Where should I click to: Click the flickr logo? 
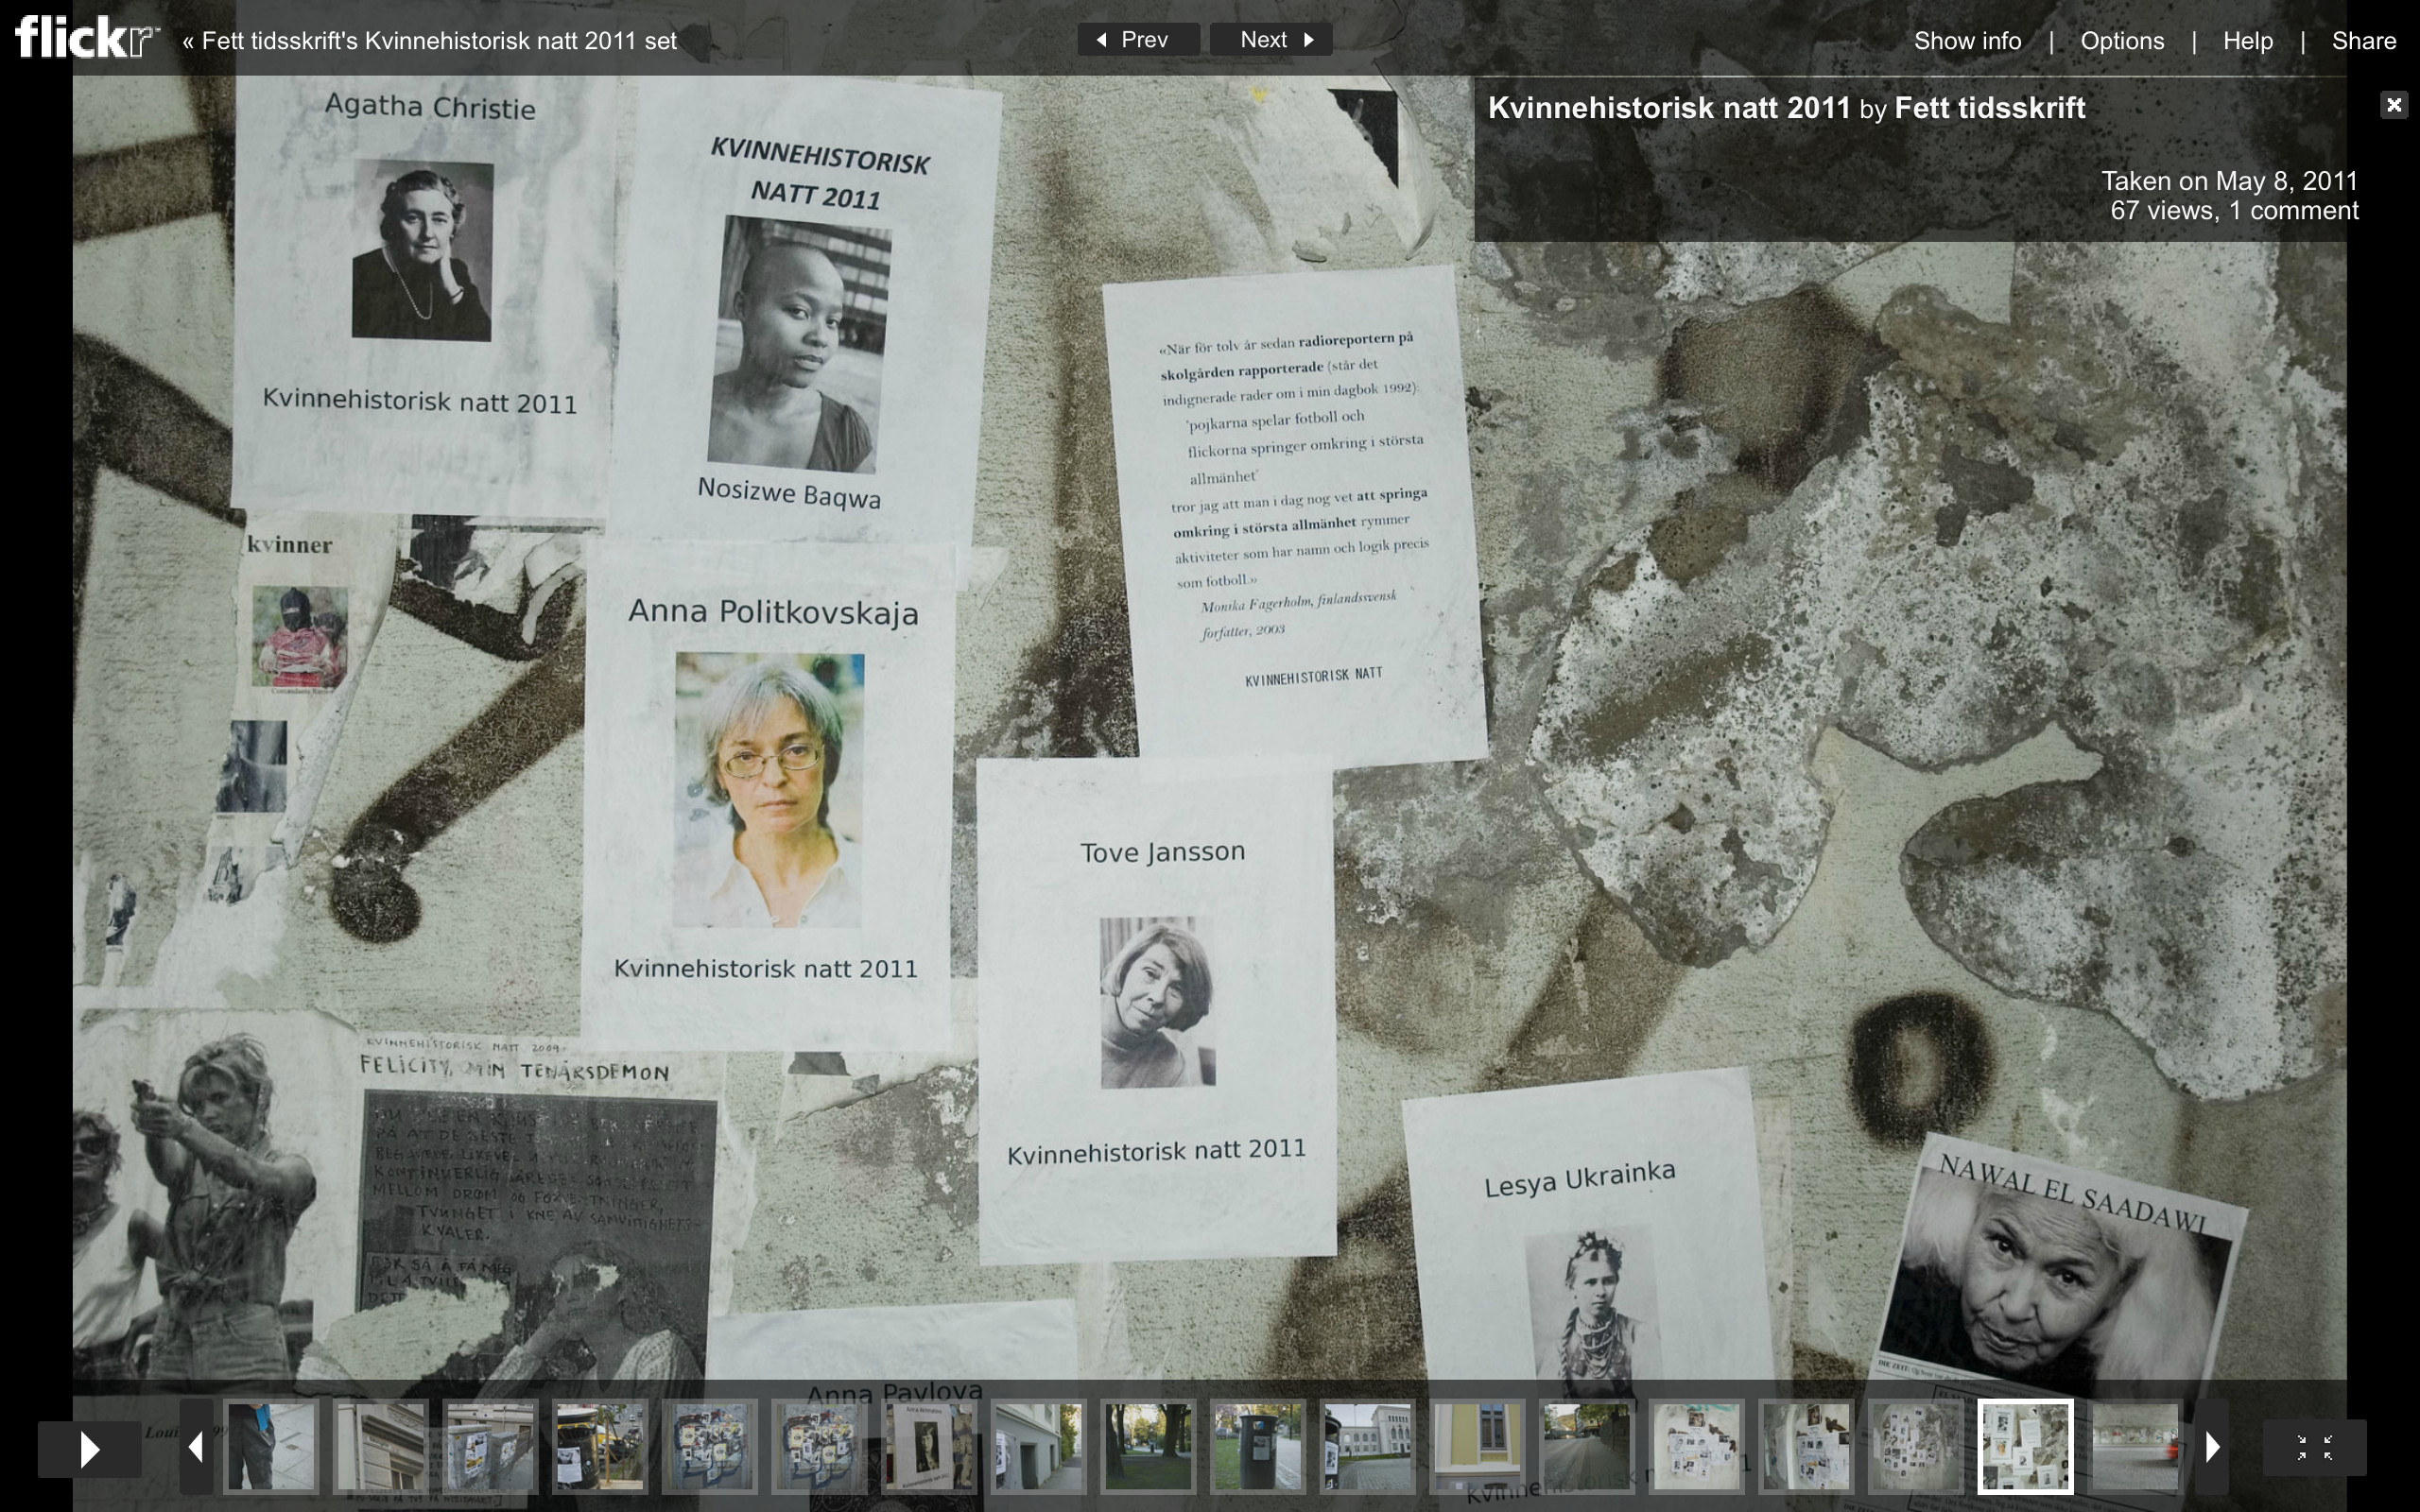click(x=86, y=38)
